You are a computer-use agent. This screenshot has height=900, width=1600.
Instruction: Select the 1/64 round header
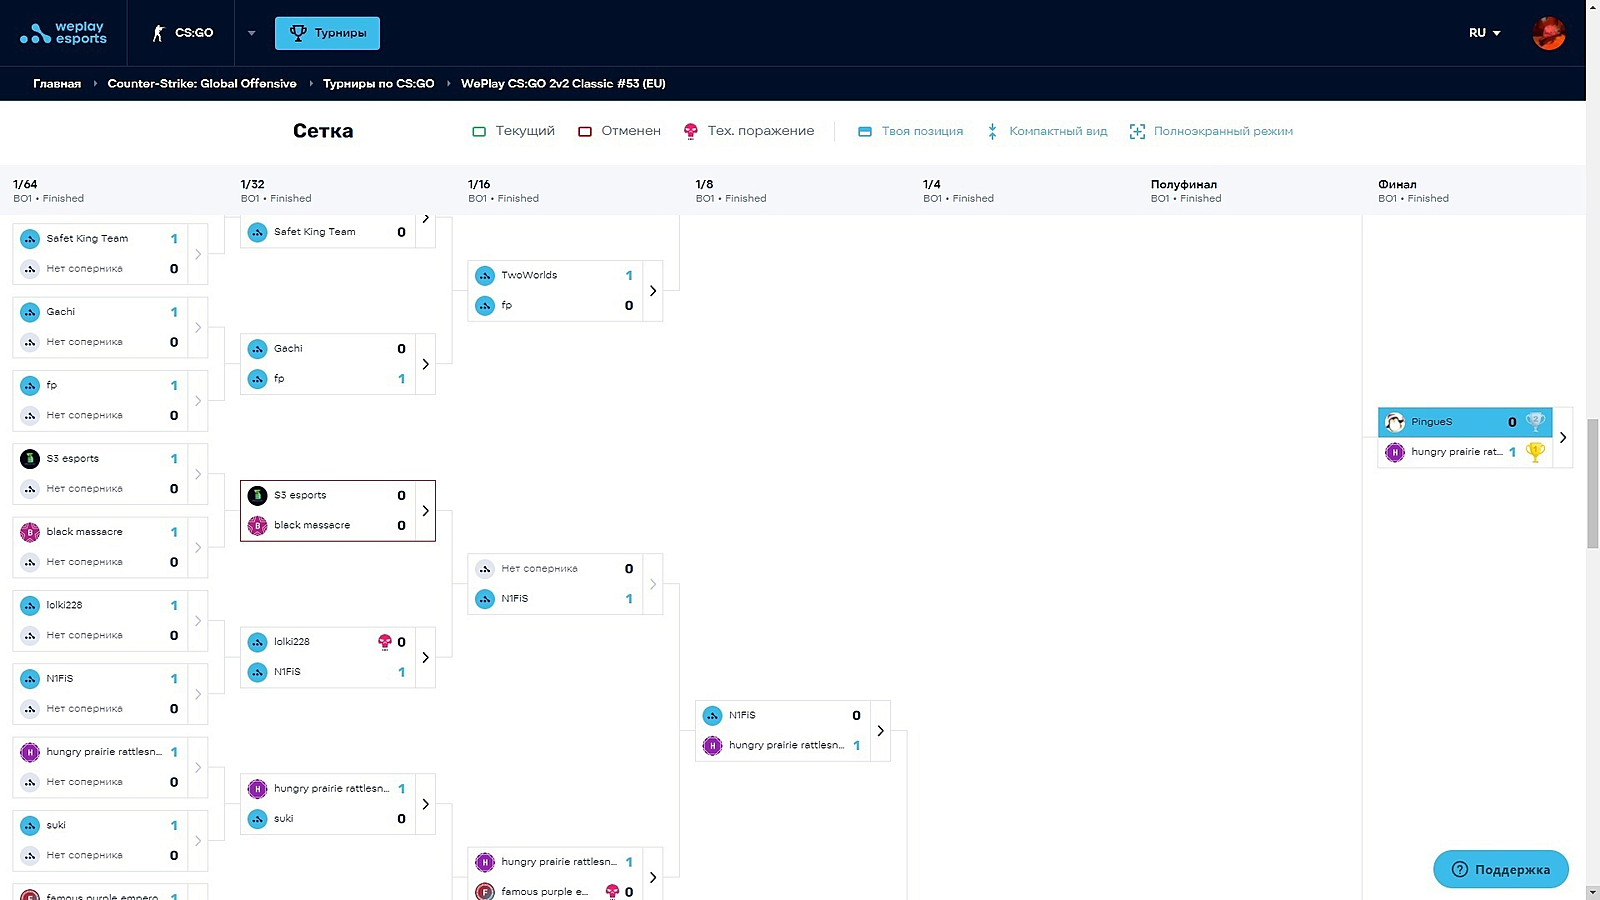[x=48, y=190]
